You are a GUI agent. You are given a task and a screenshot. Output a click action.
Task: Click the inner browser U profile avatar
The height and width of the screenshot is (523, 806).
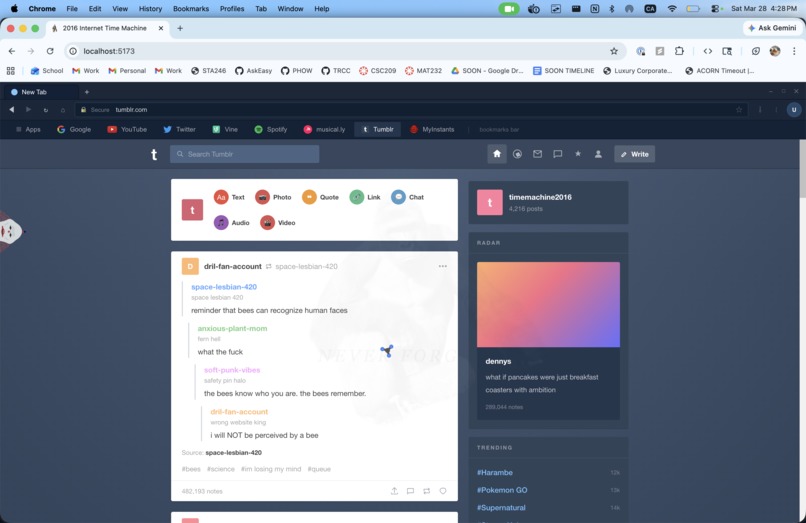tap(794, 110)
